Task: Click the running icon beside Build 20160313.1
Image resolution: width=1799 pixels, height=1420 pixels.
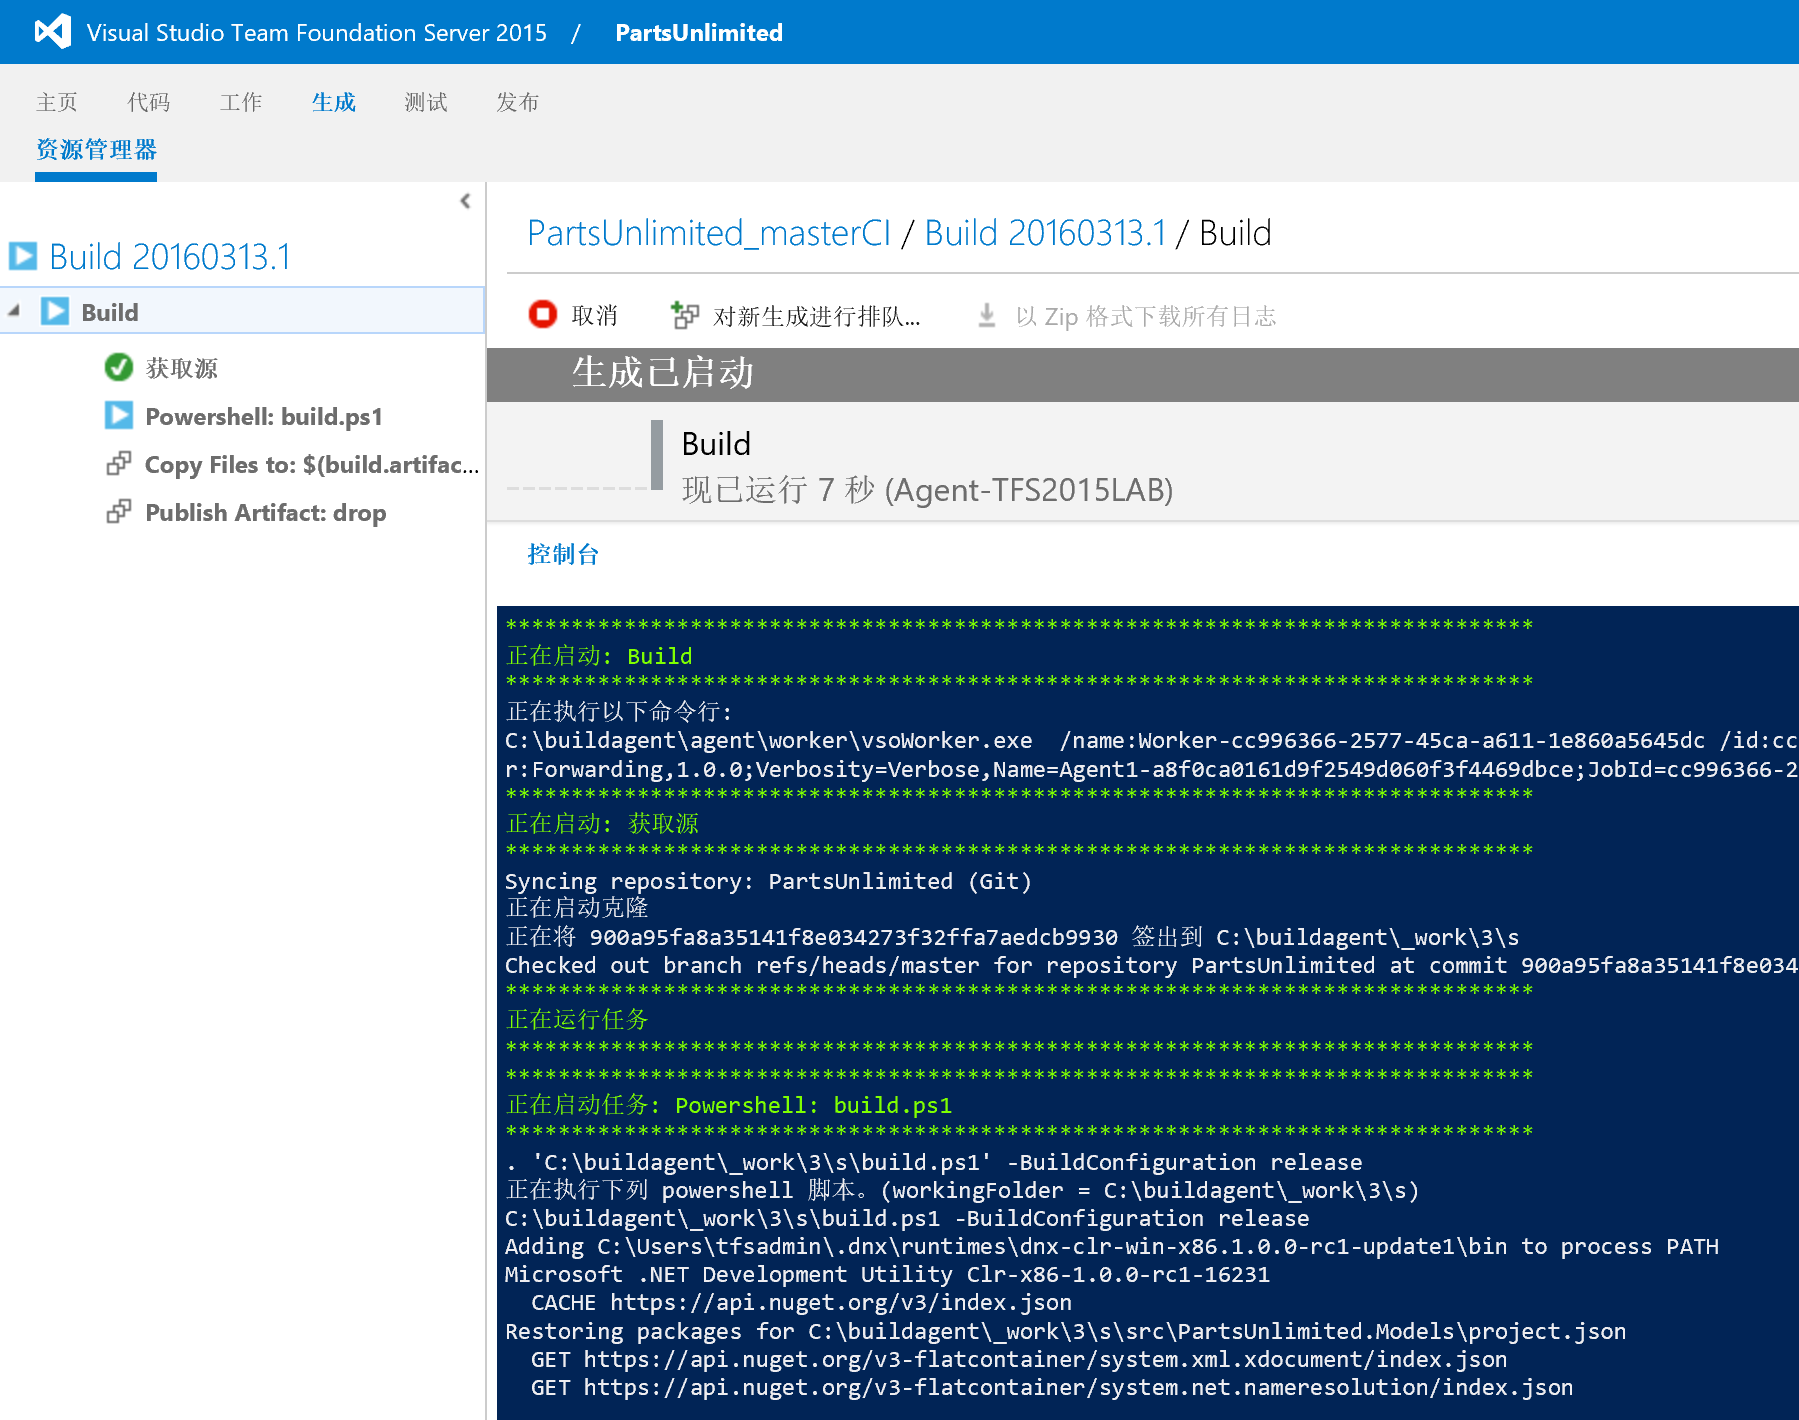Action: (x=23, y=257)
